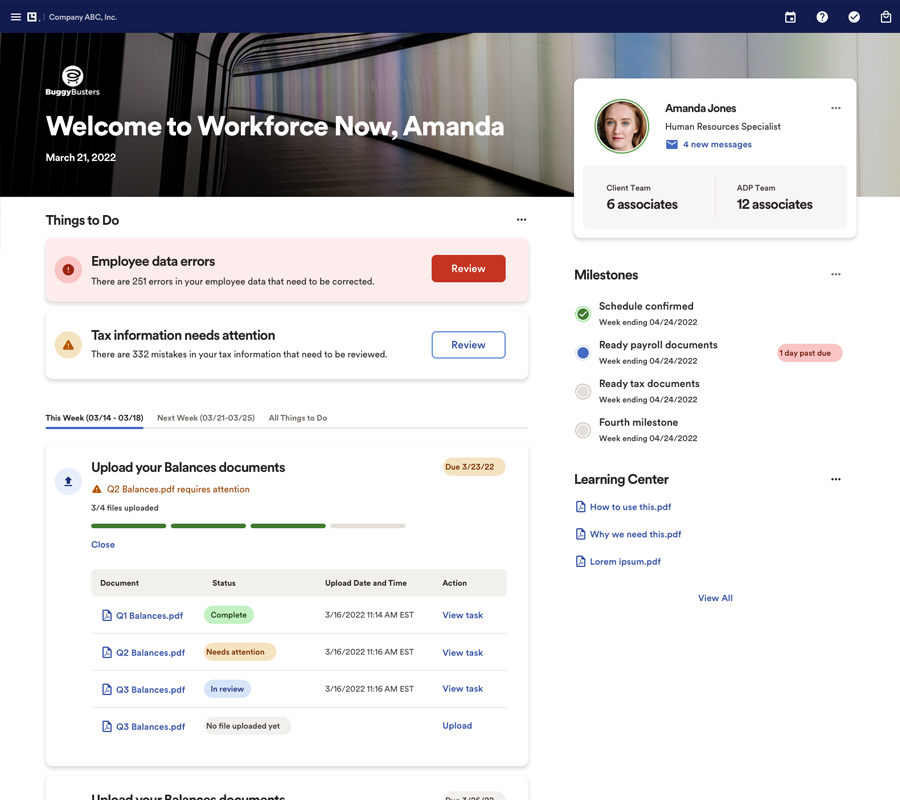Click the Ready payroll documents milestone circle
This screenshot has width=900, height=800.
click(x=583, y=352)
